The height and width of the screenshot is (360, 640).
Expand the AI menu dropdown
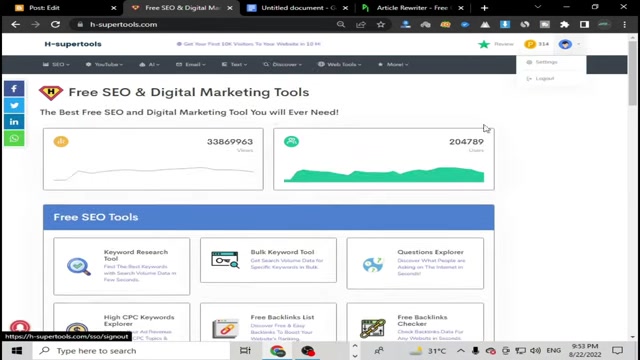click(x=149, y=64)
